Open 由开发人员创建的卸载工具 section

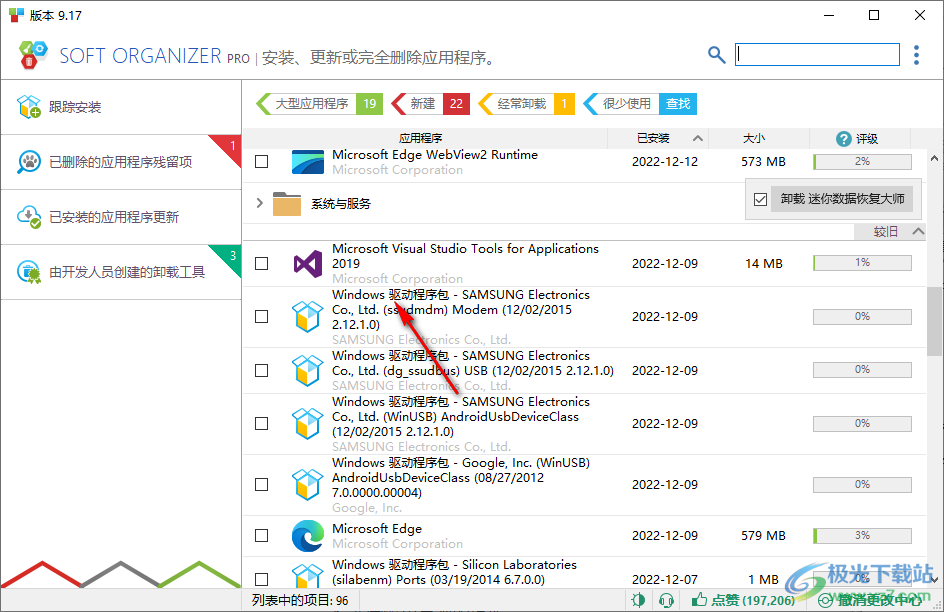(121, 273)
